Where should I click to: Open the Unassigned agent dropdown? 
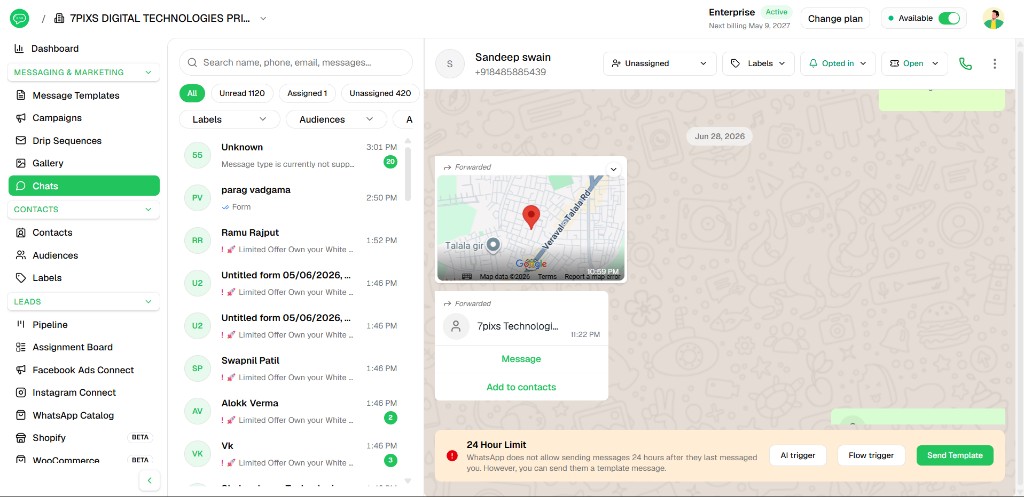(x=660, y=63)
